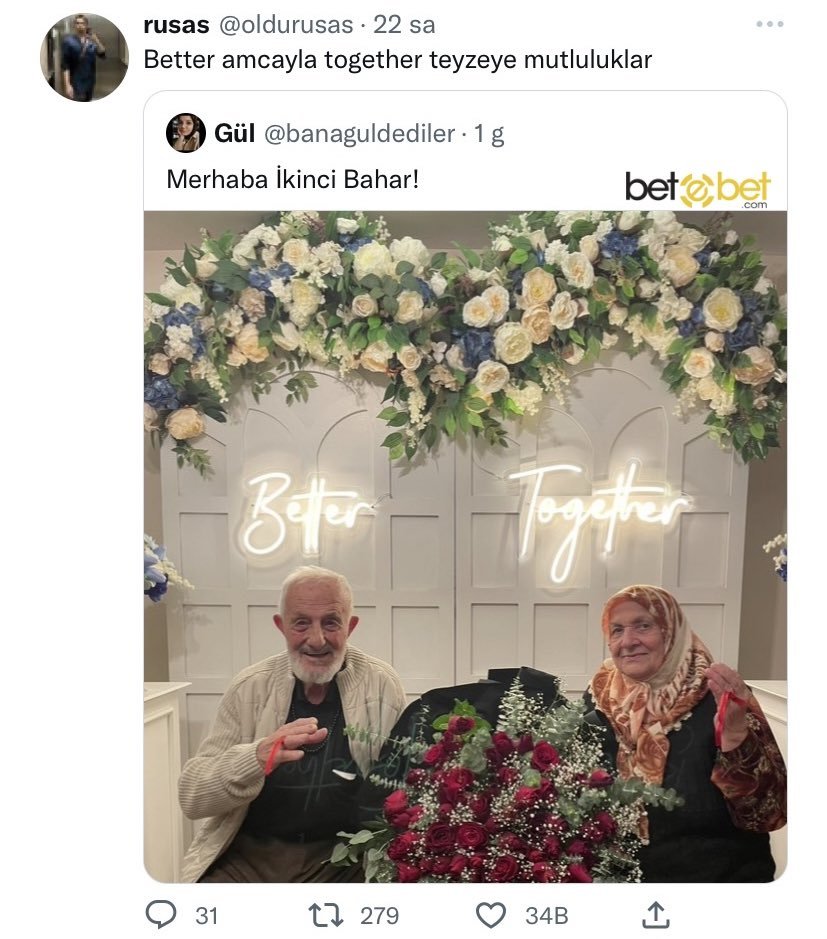View the 279 retweets count
Screen dimensions: 827x939
pyautogui.click(x=380, y=916)
